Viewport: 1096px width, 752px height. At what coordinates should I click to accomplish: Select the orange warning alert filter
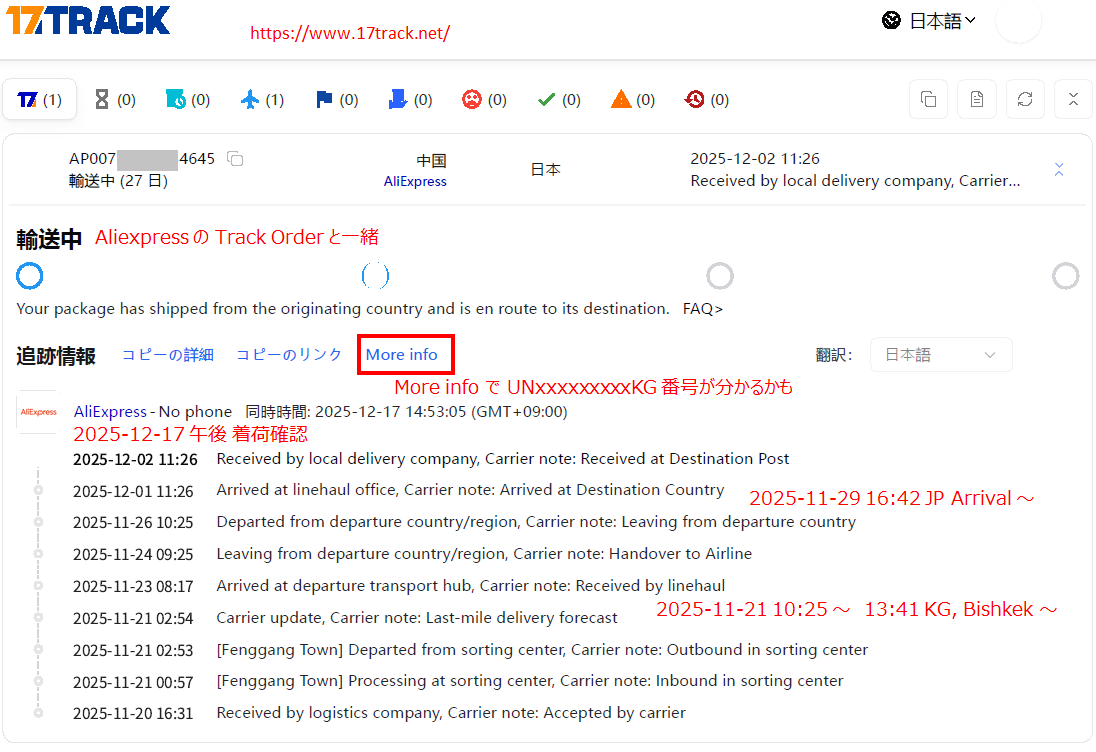coord(633,100)
